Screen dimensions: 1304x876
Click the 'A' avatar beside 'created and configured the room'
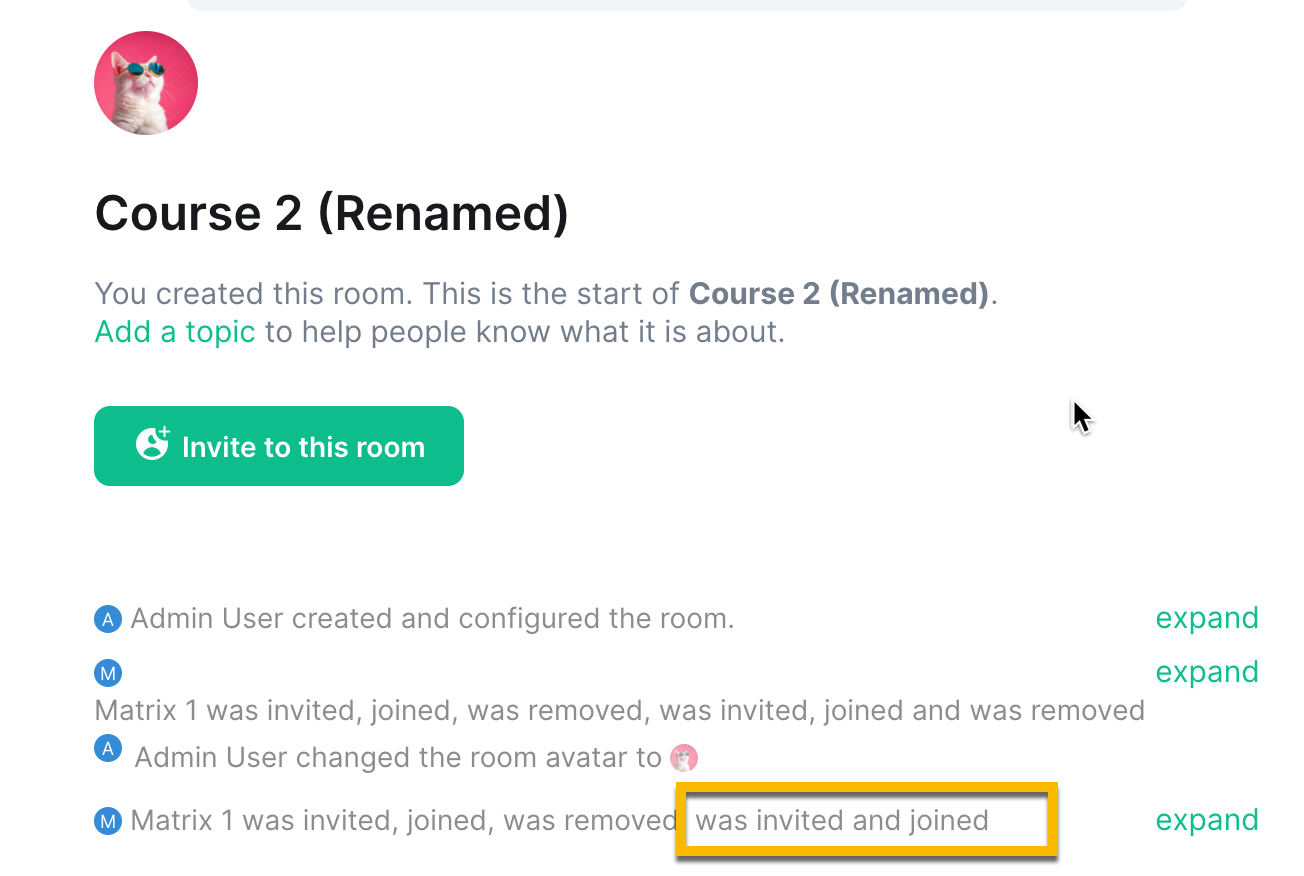107,619
